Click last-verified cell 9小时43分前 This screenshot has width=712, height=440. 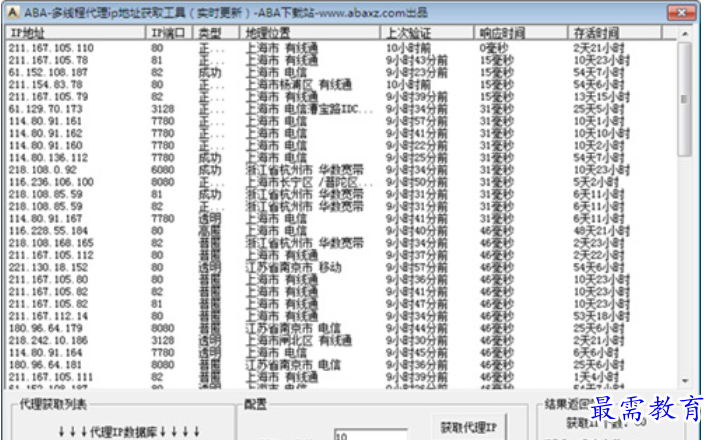(x=416, y=60)
